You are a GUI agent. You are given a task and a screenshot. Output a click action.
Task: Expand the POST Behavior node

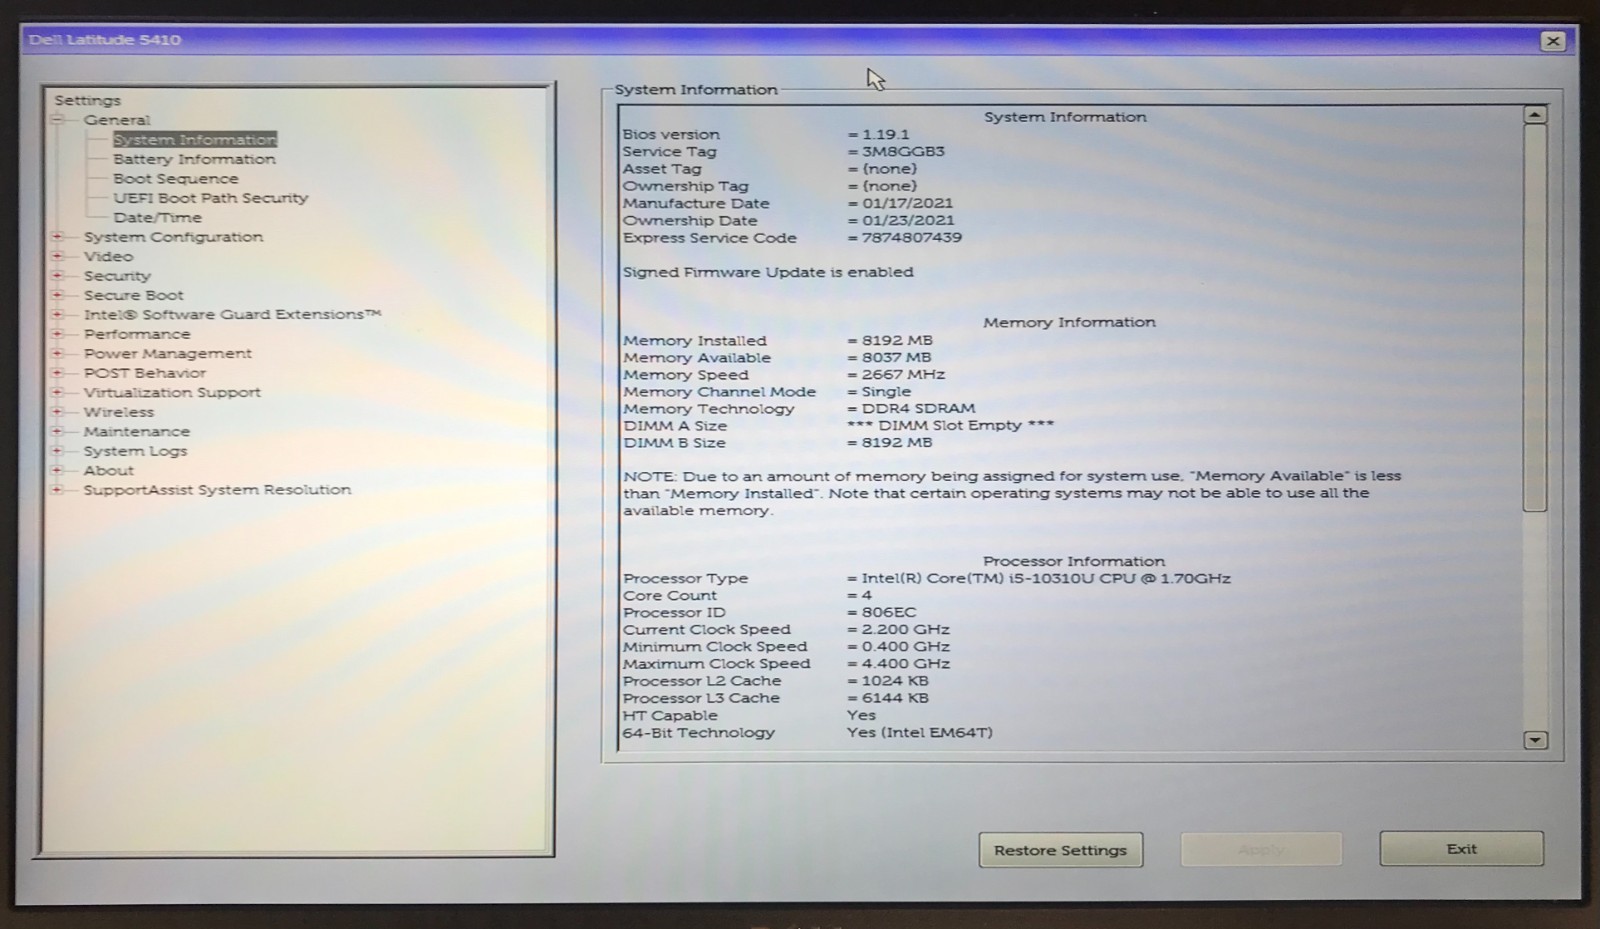[x=57, y=373]
